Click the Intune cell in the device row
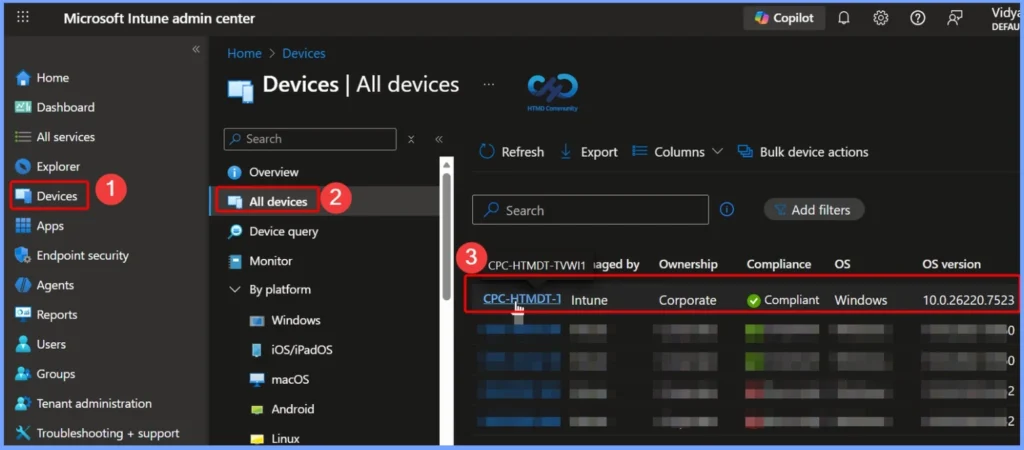The image size is (1024, 450). (x=589, y=300)
